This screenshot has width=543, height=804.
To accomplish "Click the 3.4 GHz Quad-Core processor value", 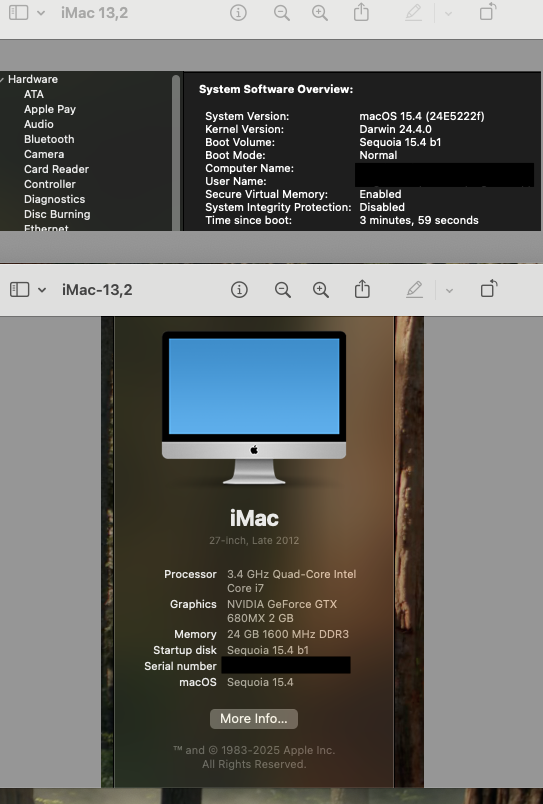I will (x=291, y=581).
